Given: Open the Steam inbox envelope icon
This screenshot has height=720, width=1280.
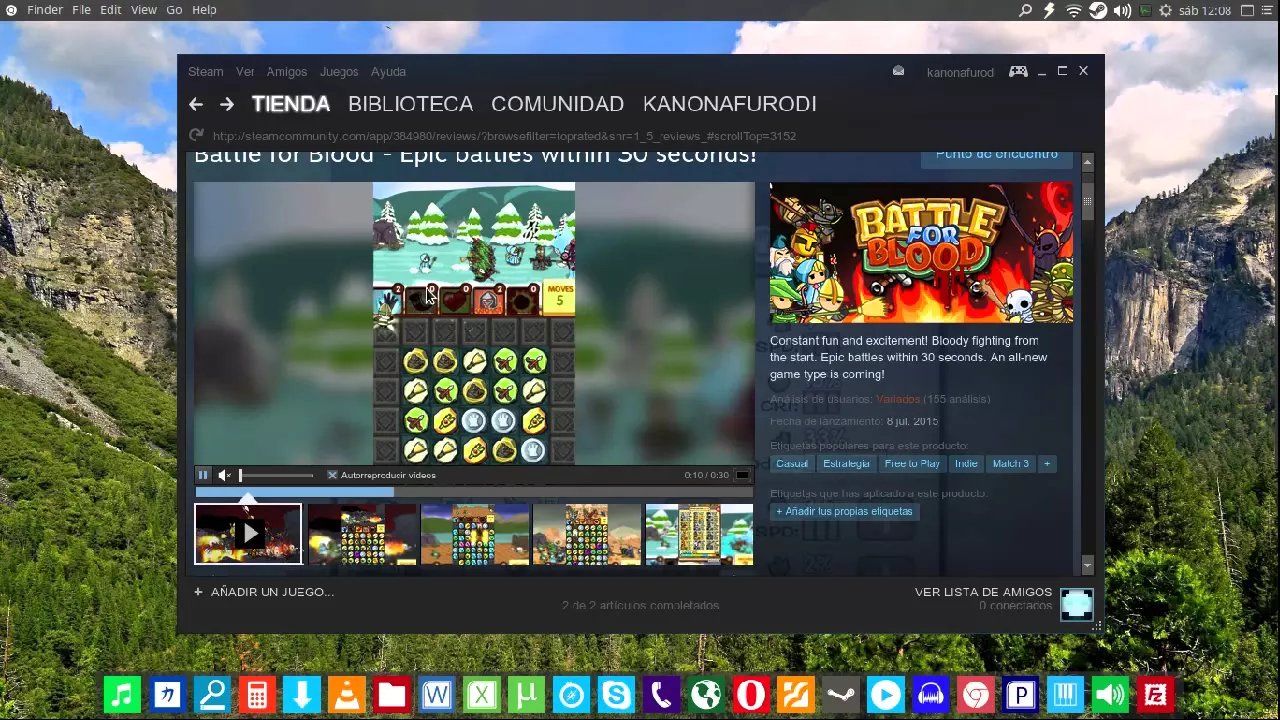Looking at the screenshot, I should click(x=898, y=71).
